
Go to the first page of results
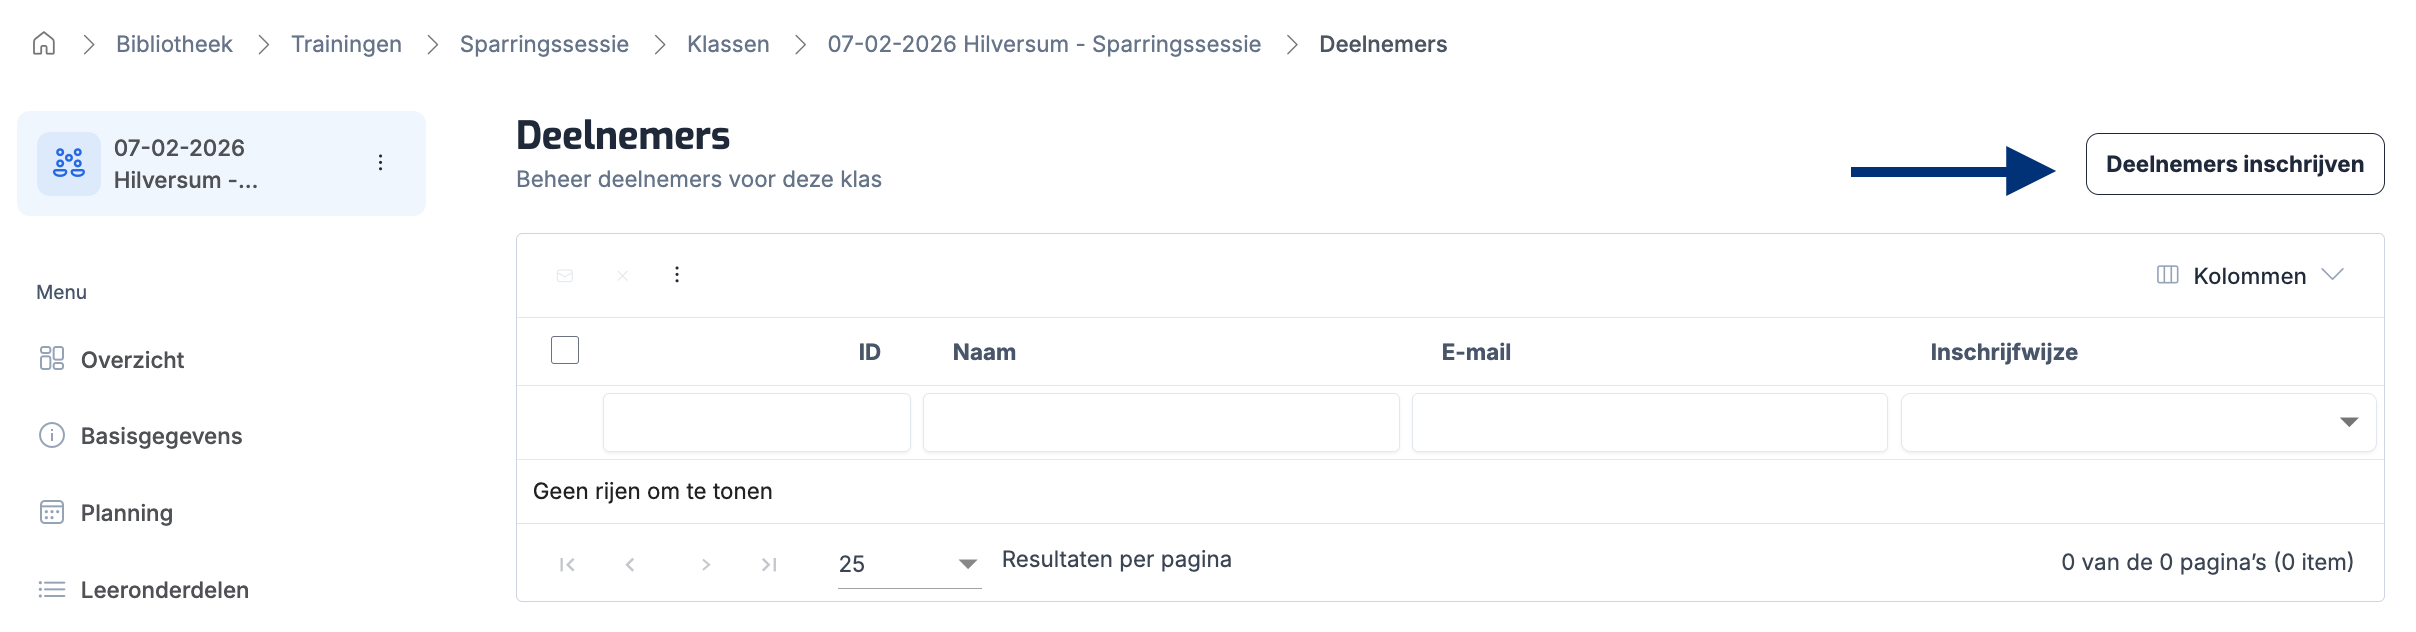[x=567, y=564]
